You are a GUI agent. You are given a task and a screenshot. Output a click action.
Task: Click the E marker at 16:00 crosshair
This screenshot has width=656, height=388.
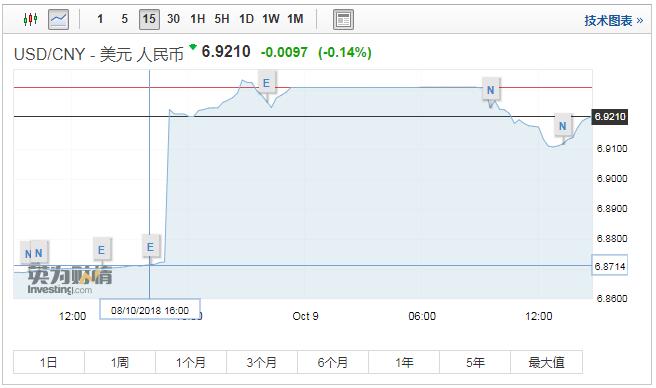pyautogui.click(x=150, y=247)
